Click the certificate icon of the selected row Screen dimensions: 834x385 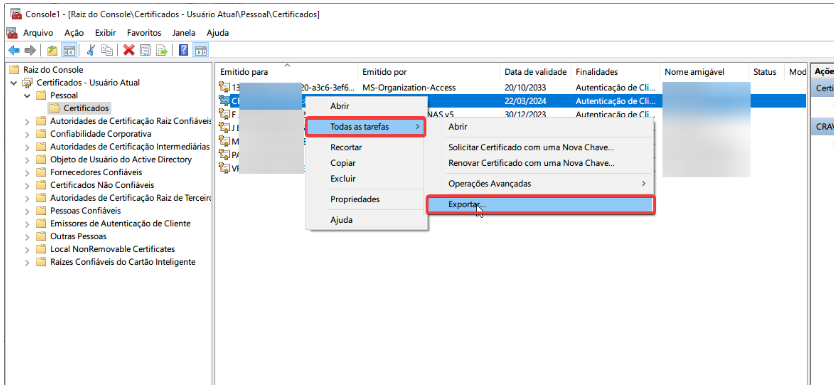pyautogui.click(x=224, y=100)
